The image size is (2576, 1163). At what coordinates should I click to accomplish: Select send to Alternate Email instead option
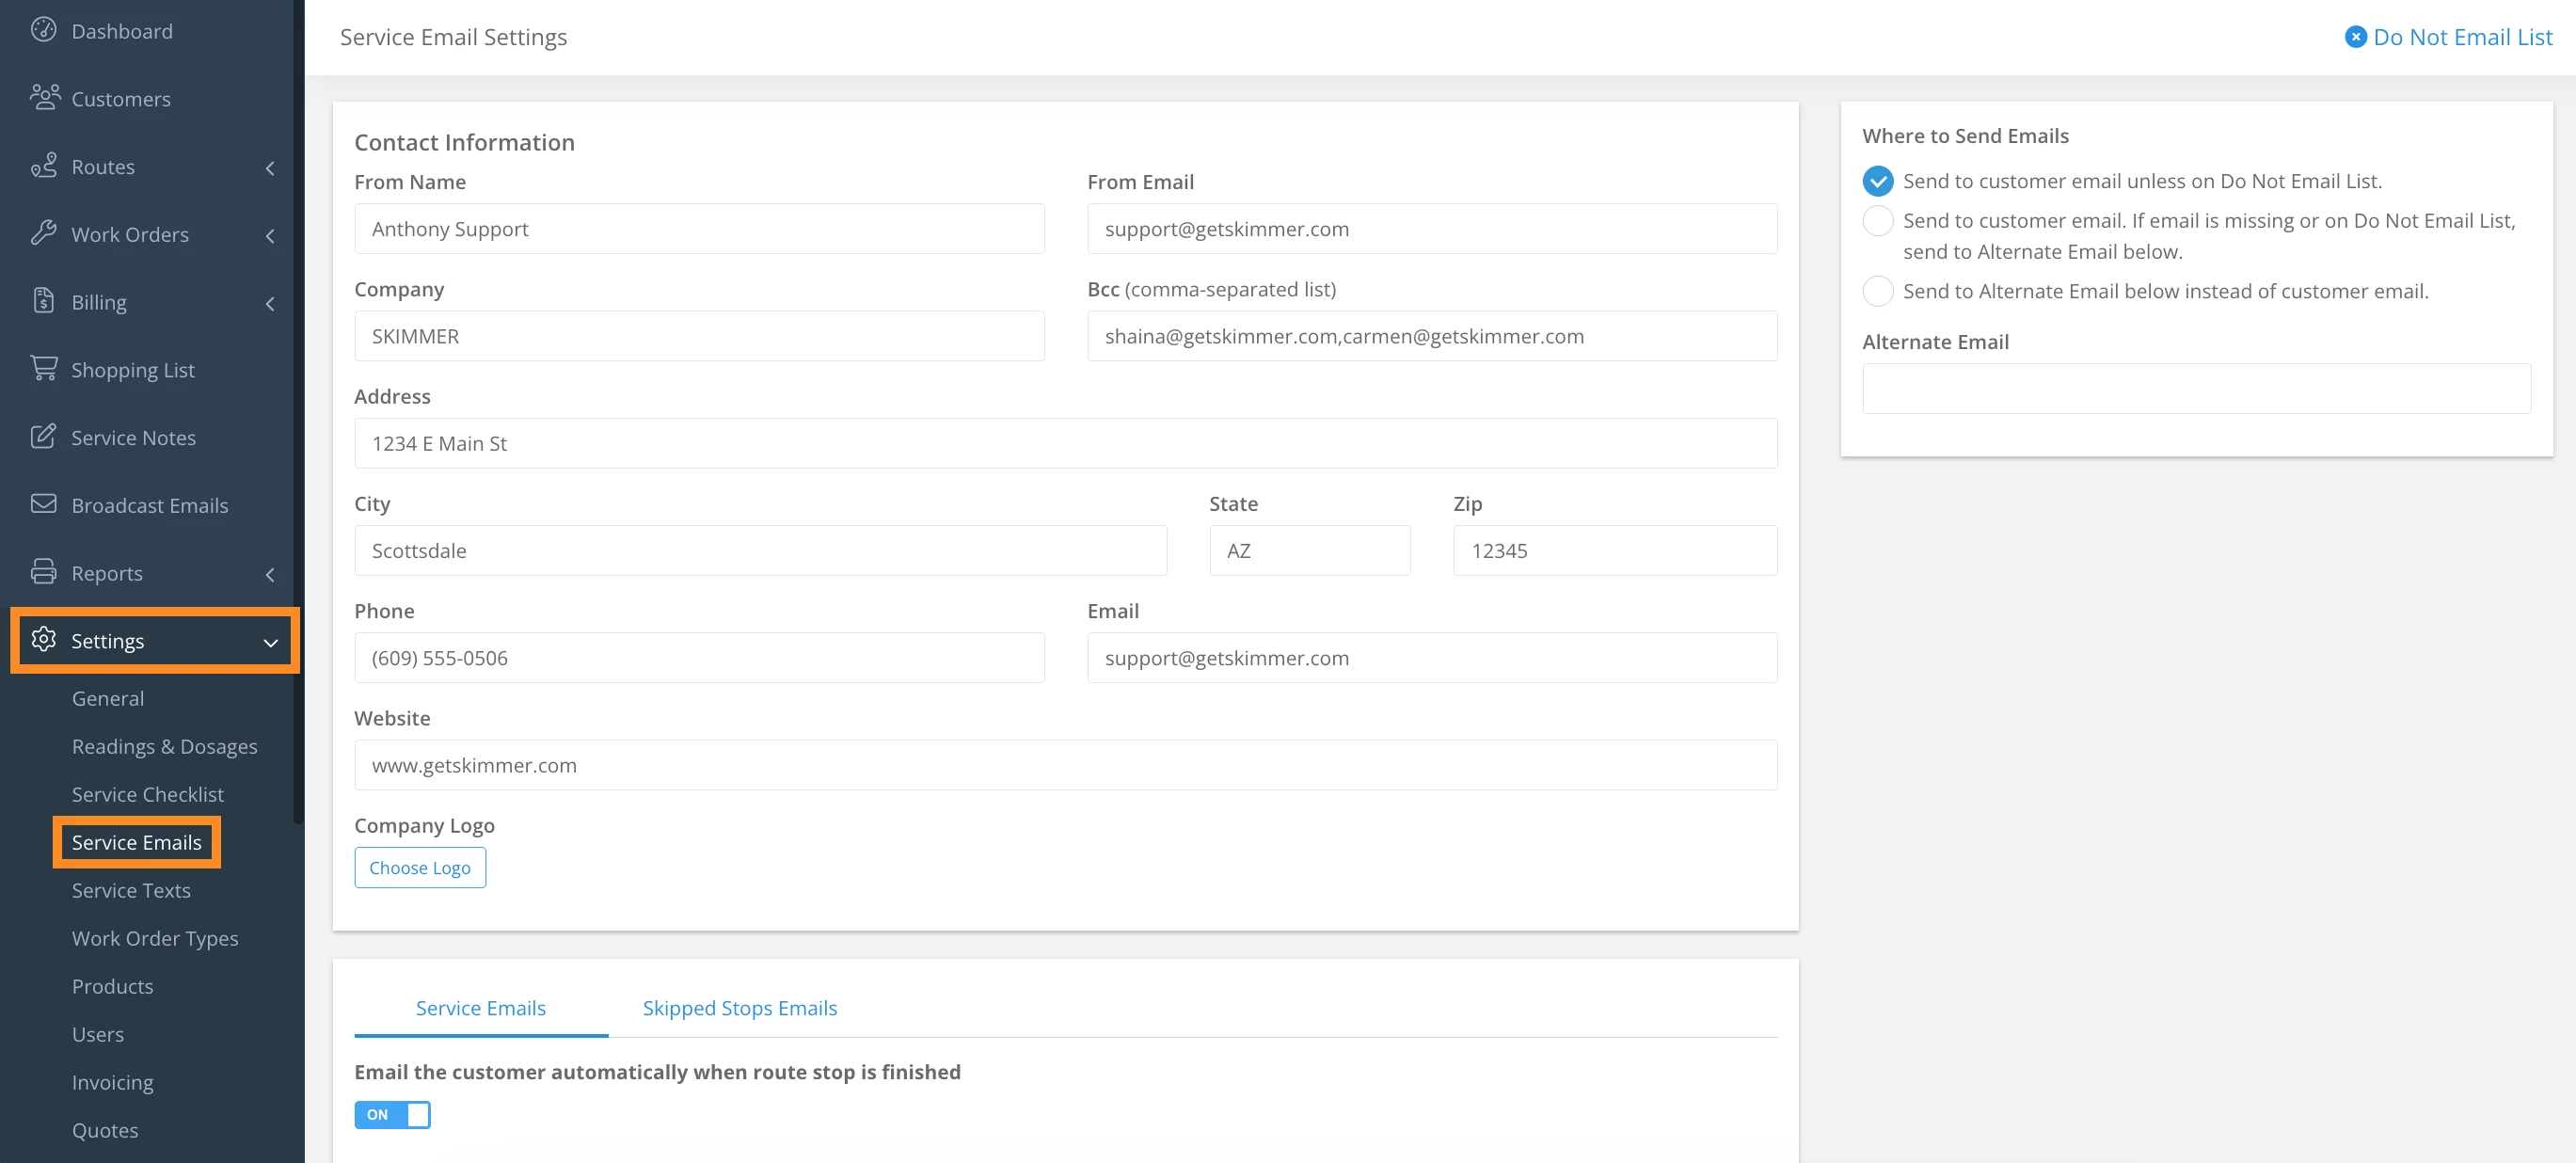(x=1877, y=291)
